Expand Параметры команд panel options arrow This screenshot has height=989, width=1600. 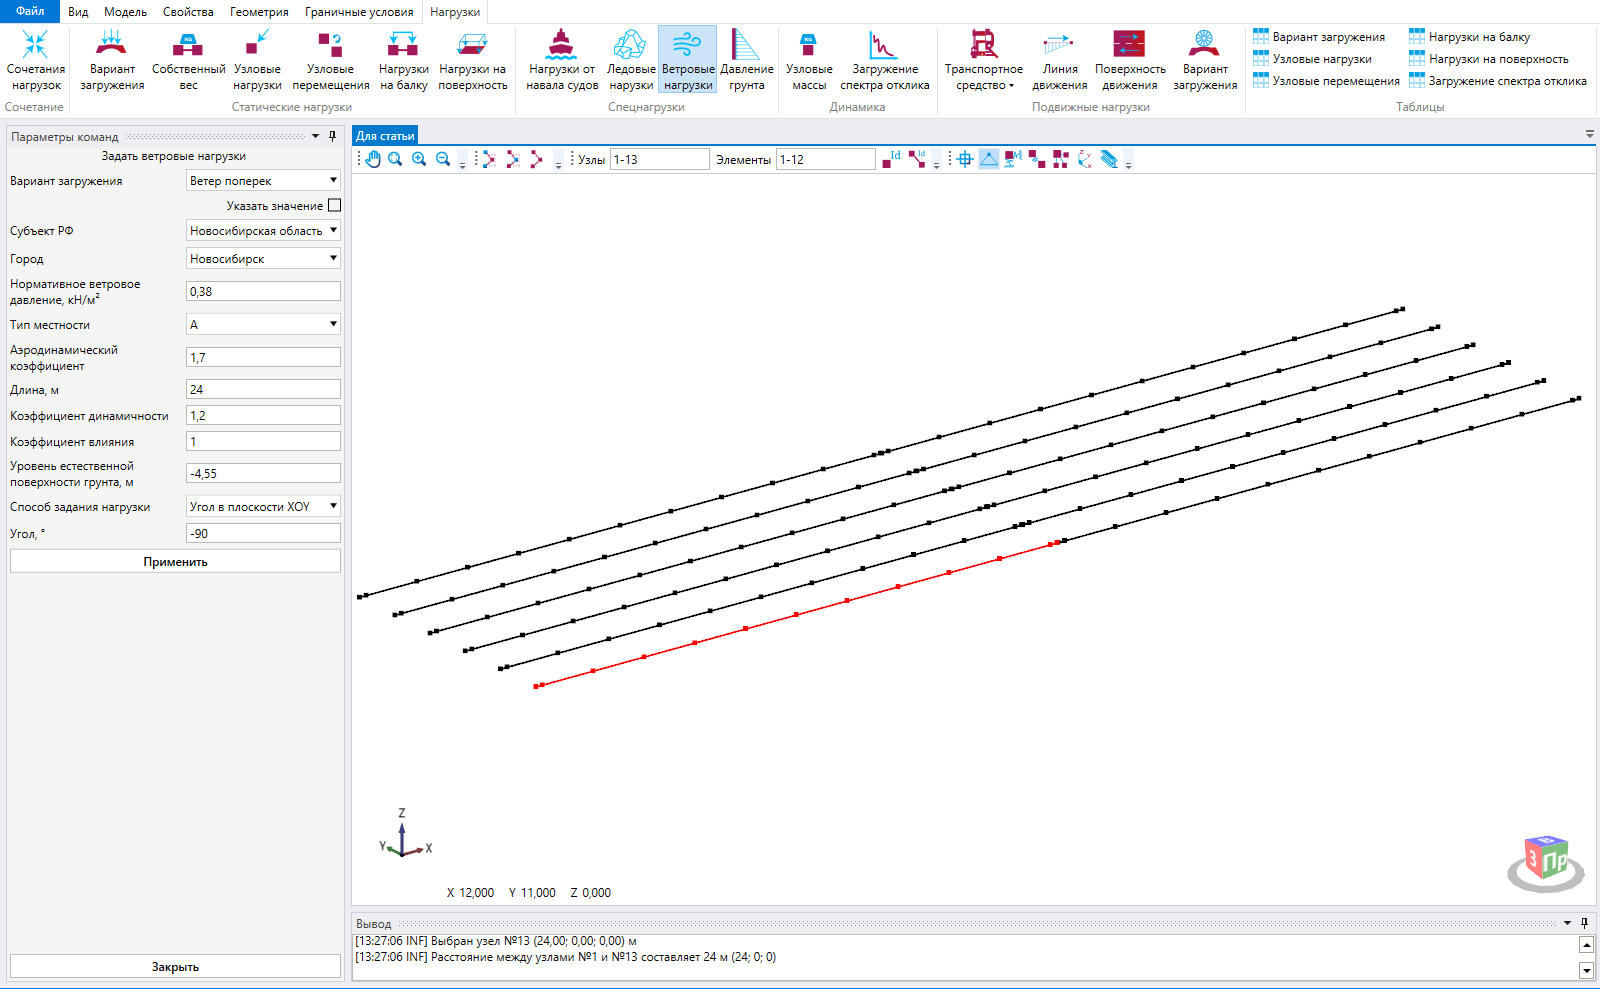pyautogui.click(x=316, y=136)
